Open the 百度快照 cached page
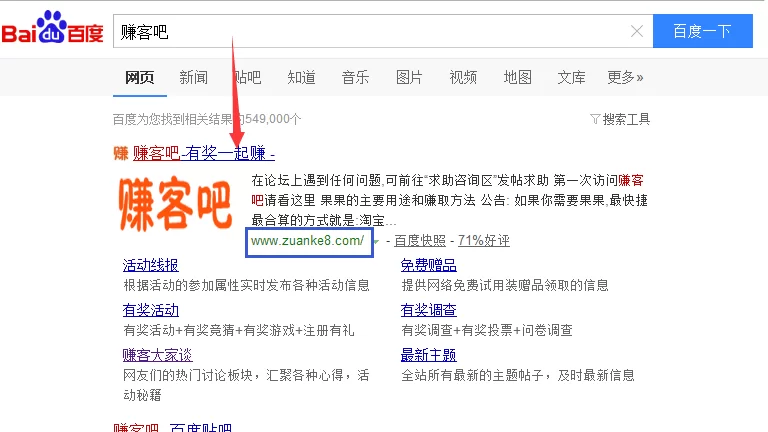Viewport: 768px width, 432px height. pos(420,241)
